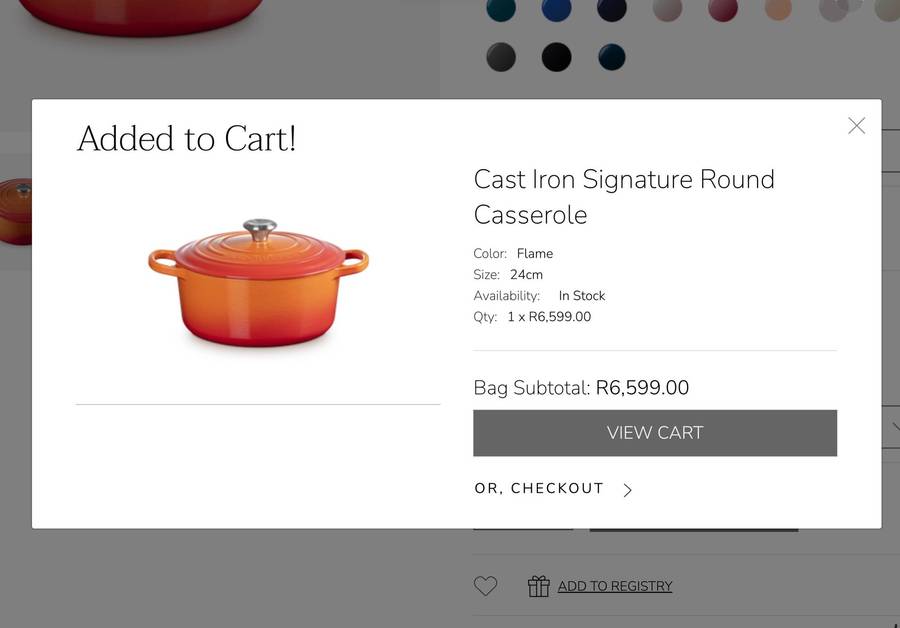Image resolution: width=900 pixels, height=628 pixels.
Task: Select the deep teal swatch on second row
Action: 611,57
